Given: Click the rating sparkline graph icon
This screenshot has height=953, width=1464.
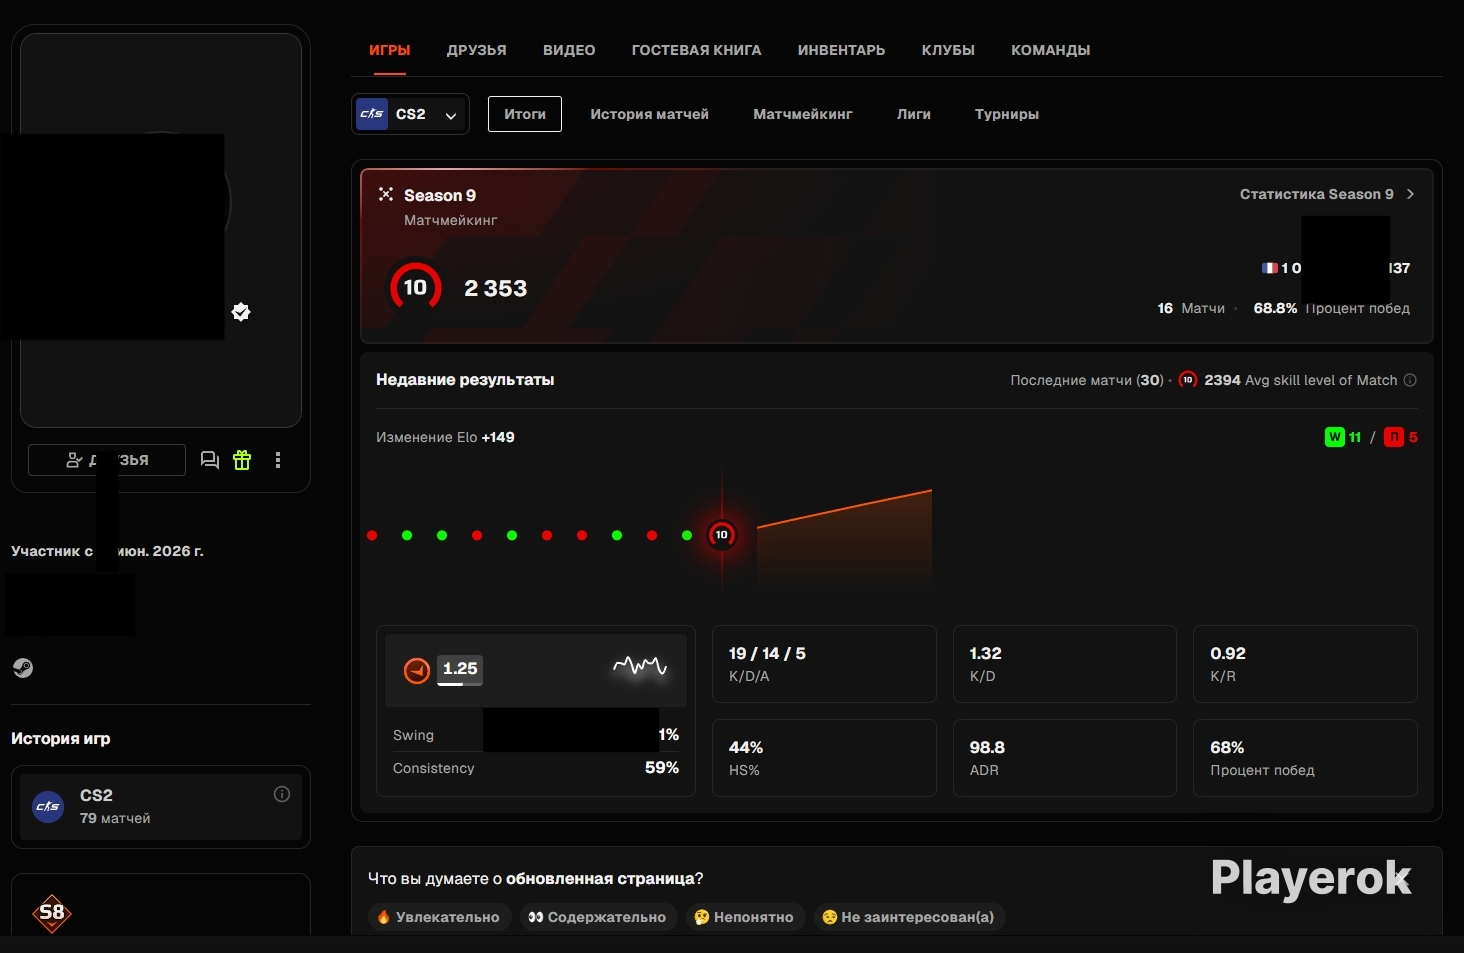Looking at the screenshot, I should pyautogui.click(x=640, y=665).
